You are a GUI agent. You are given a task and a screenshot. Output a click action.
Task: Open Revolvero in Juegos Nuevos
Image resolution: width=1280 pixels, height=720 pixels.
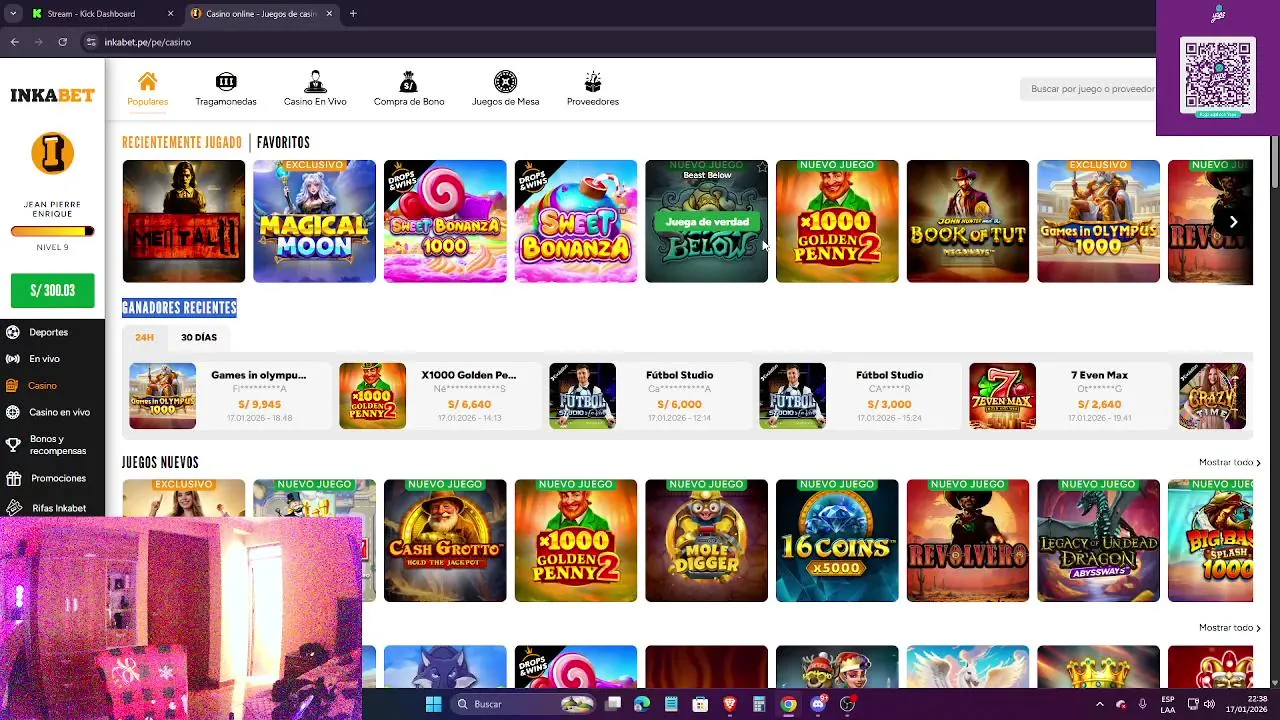[x=967, y=541]
